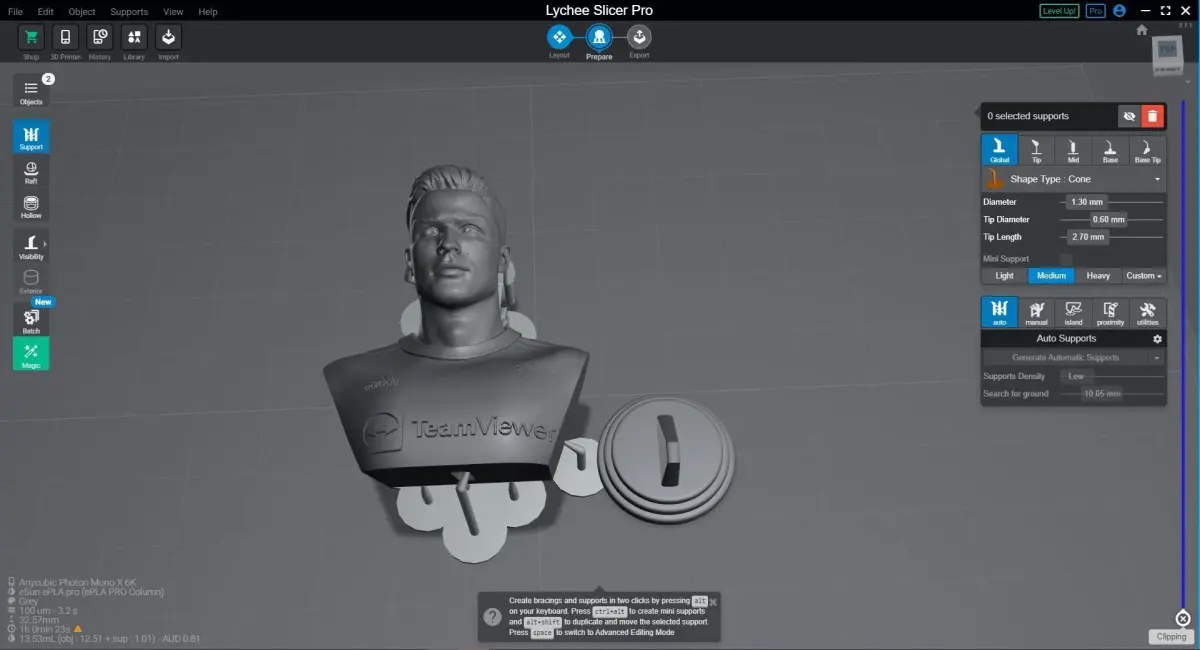The image size is (1200, 650).
Task: Switch to the Base support tab
Action: pyautogui.click(x=1110, y=150)
